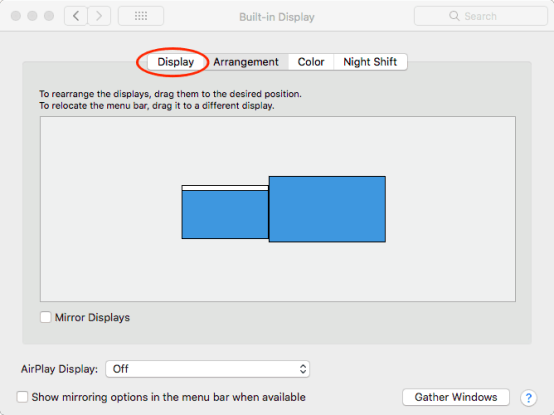Switch to the Arrangement tab
The image size is (554, 415).
[246, 62]
